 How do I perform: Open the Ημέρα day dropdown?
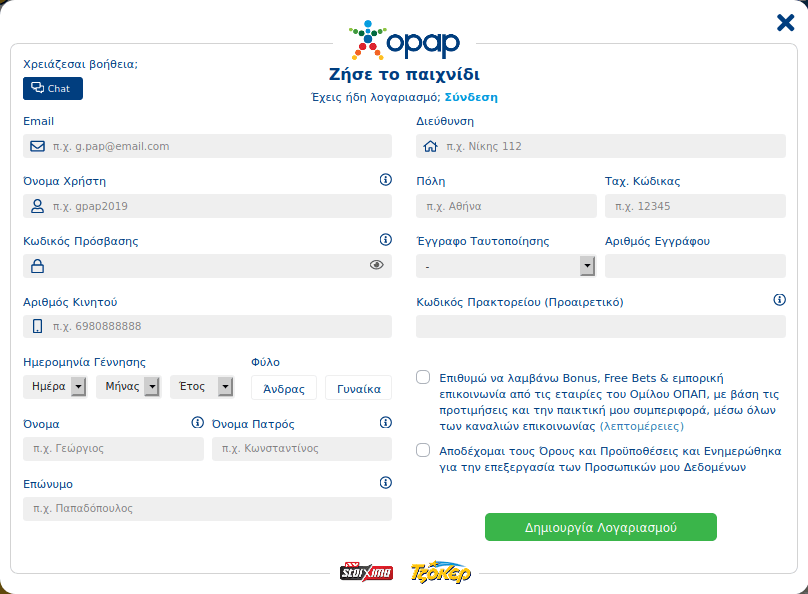(55, 387)
